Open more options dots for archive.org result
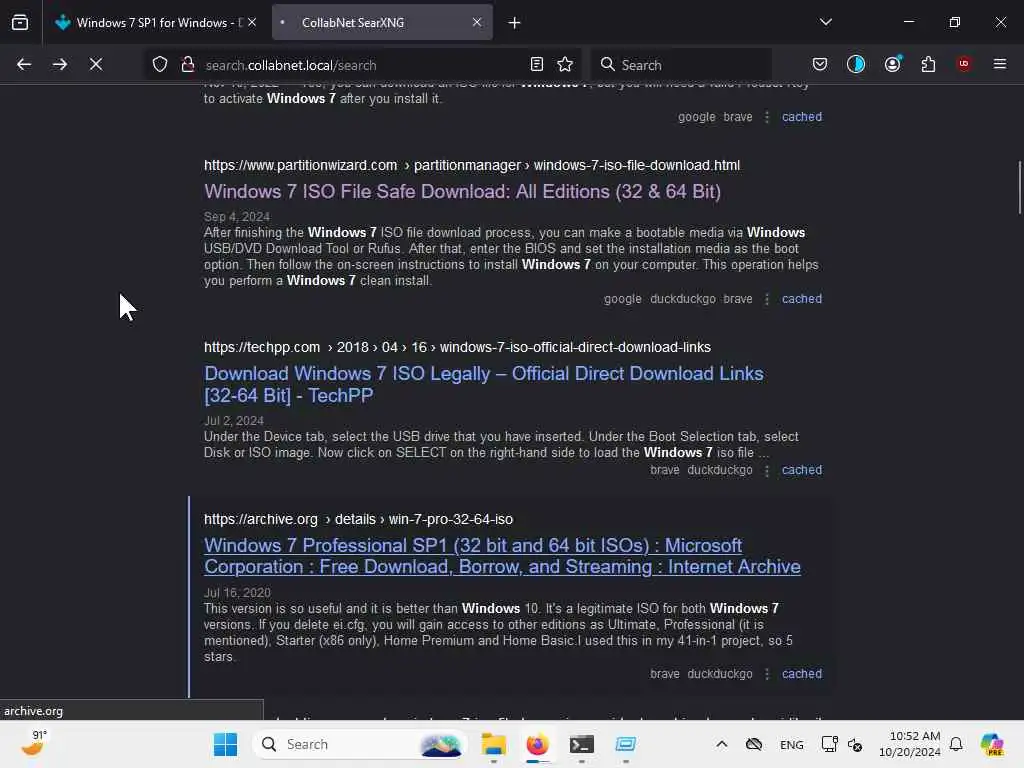This screenshot has height=768, width=1024. pos(767,674)
